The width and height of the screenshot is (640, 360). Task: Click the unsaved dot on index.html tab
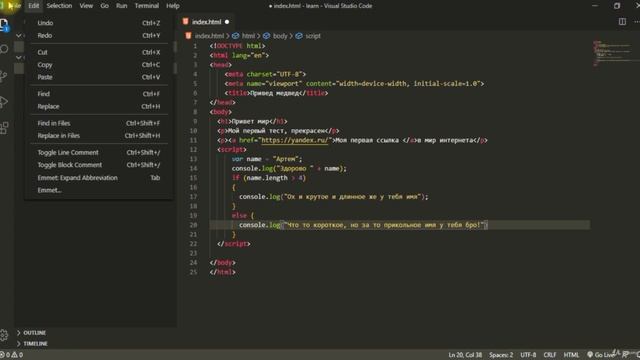coord(227,22)
